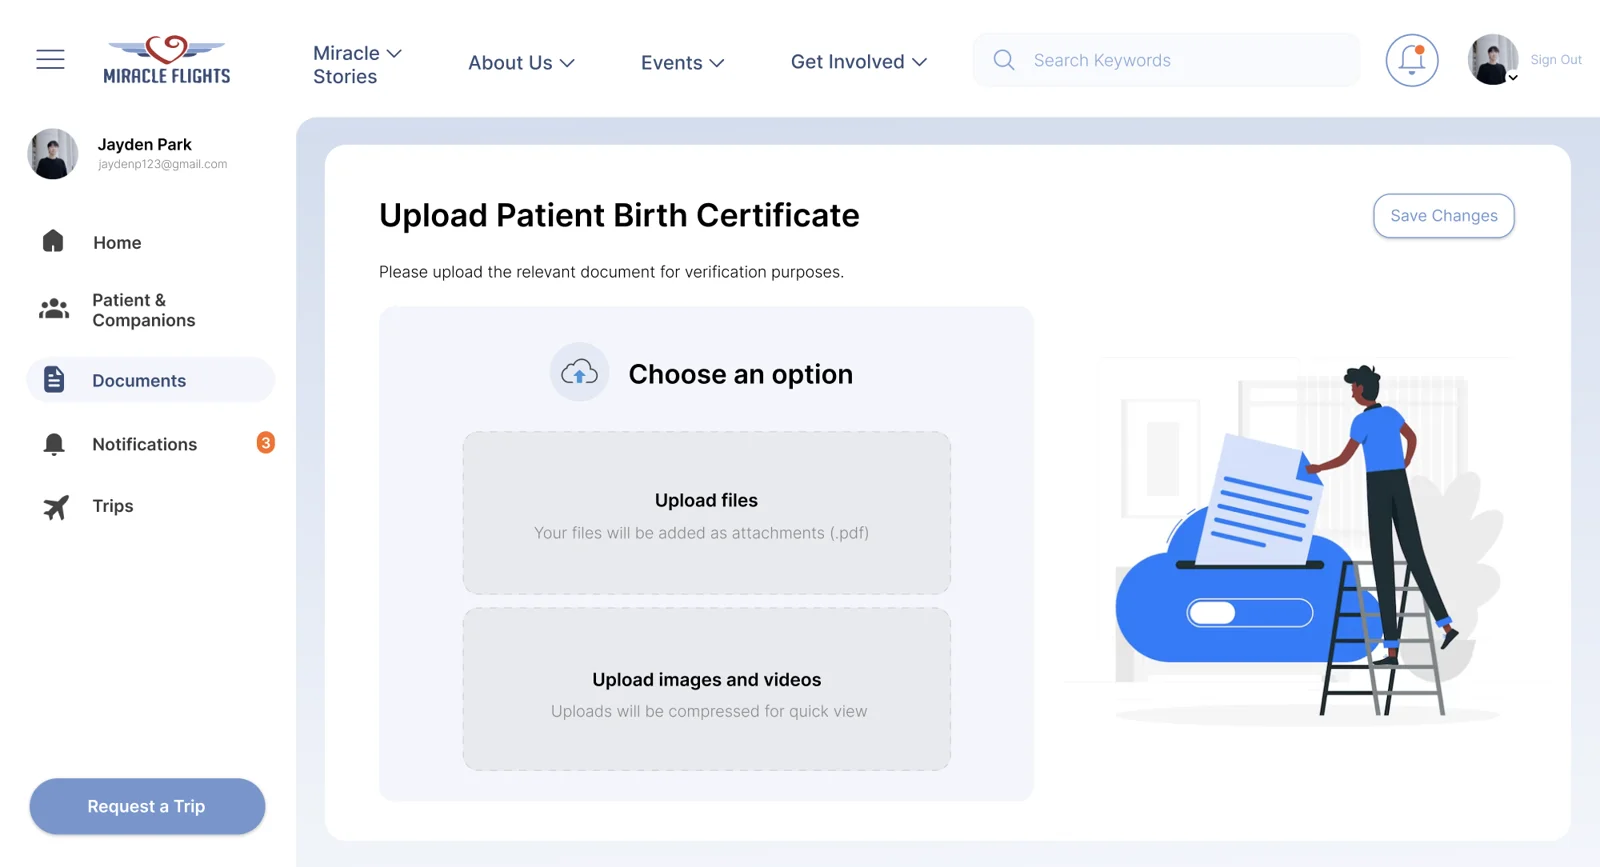Click the cloud upload icon
The image size is (1600, 867).
pyautogui.click(x=579, y=373)
